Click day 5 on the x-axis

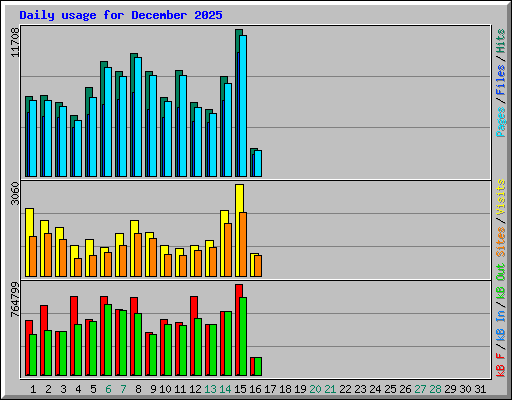point(93,389)
